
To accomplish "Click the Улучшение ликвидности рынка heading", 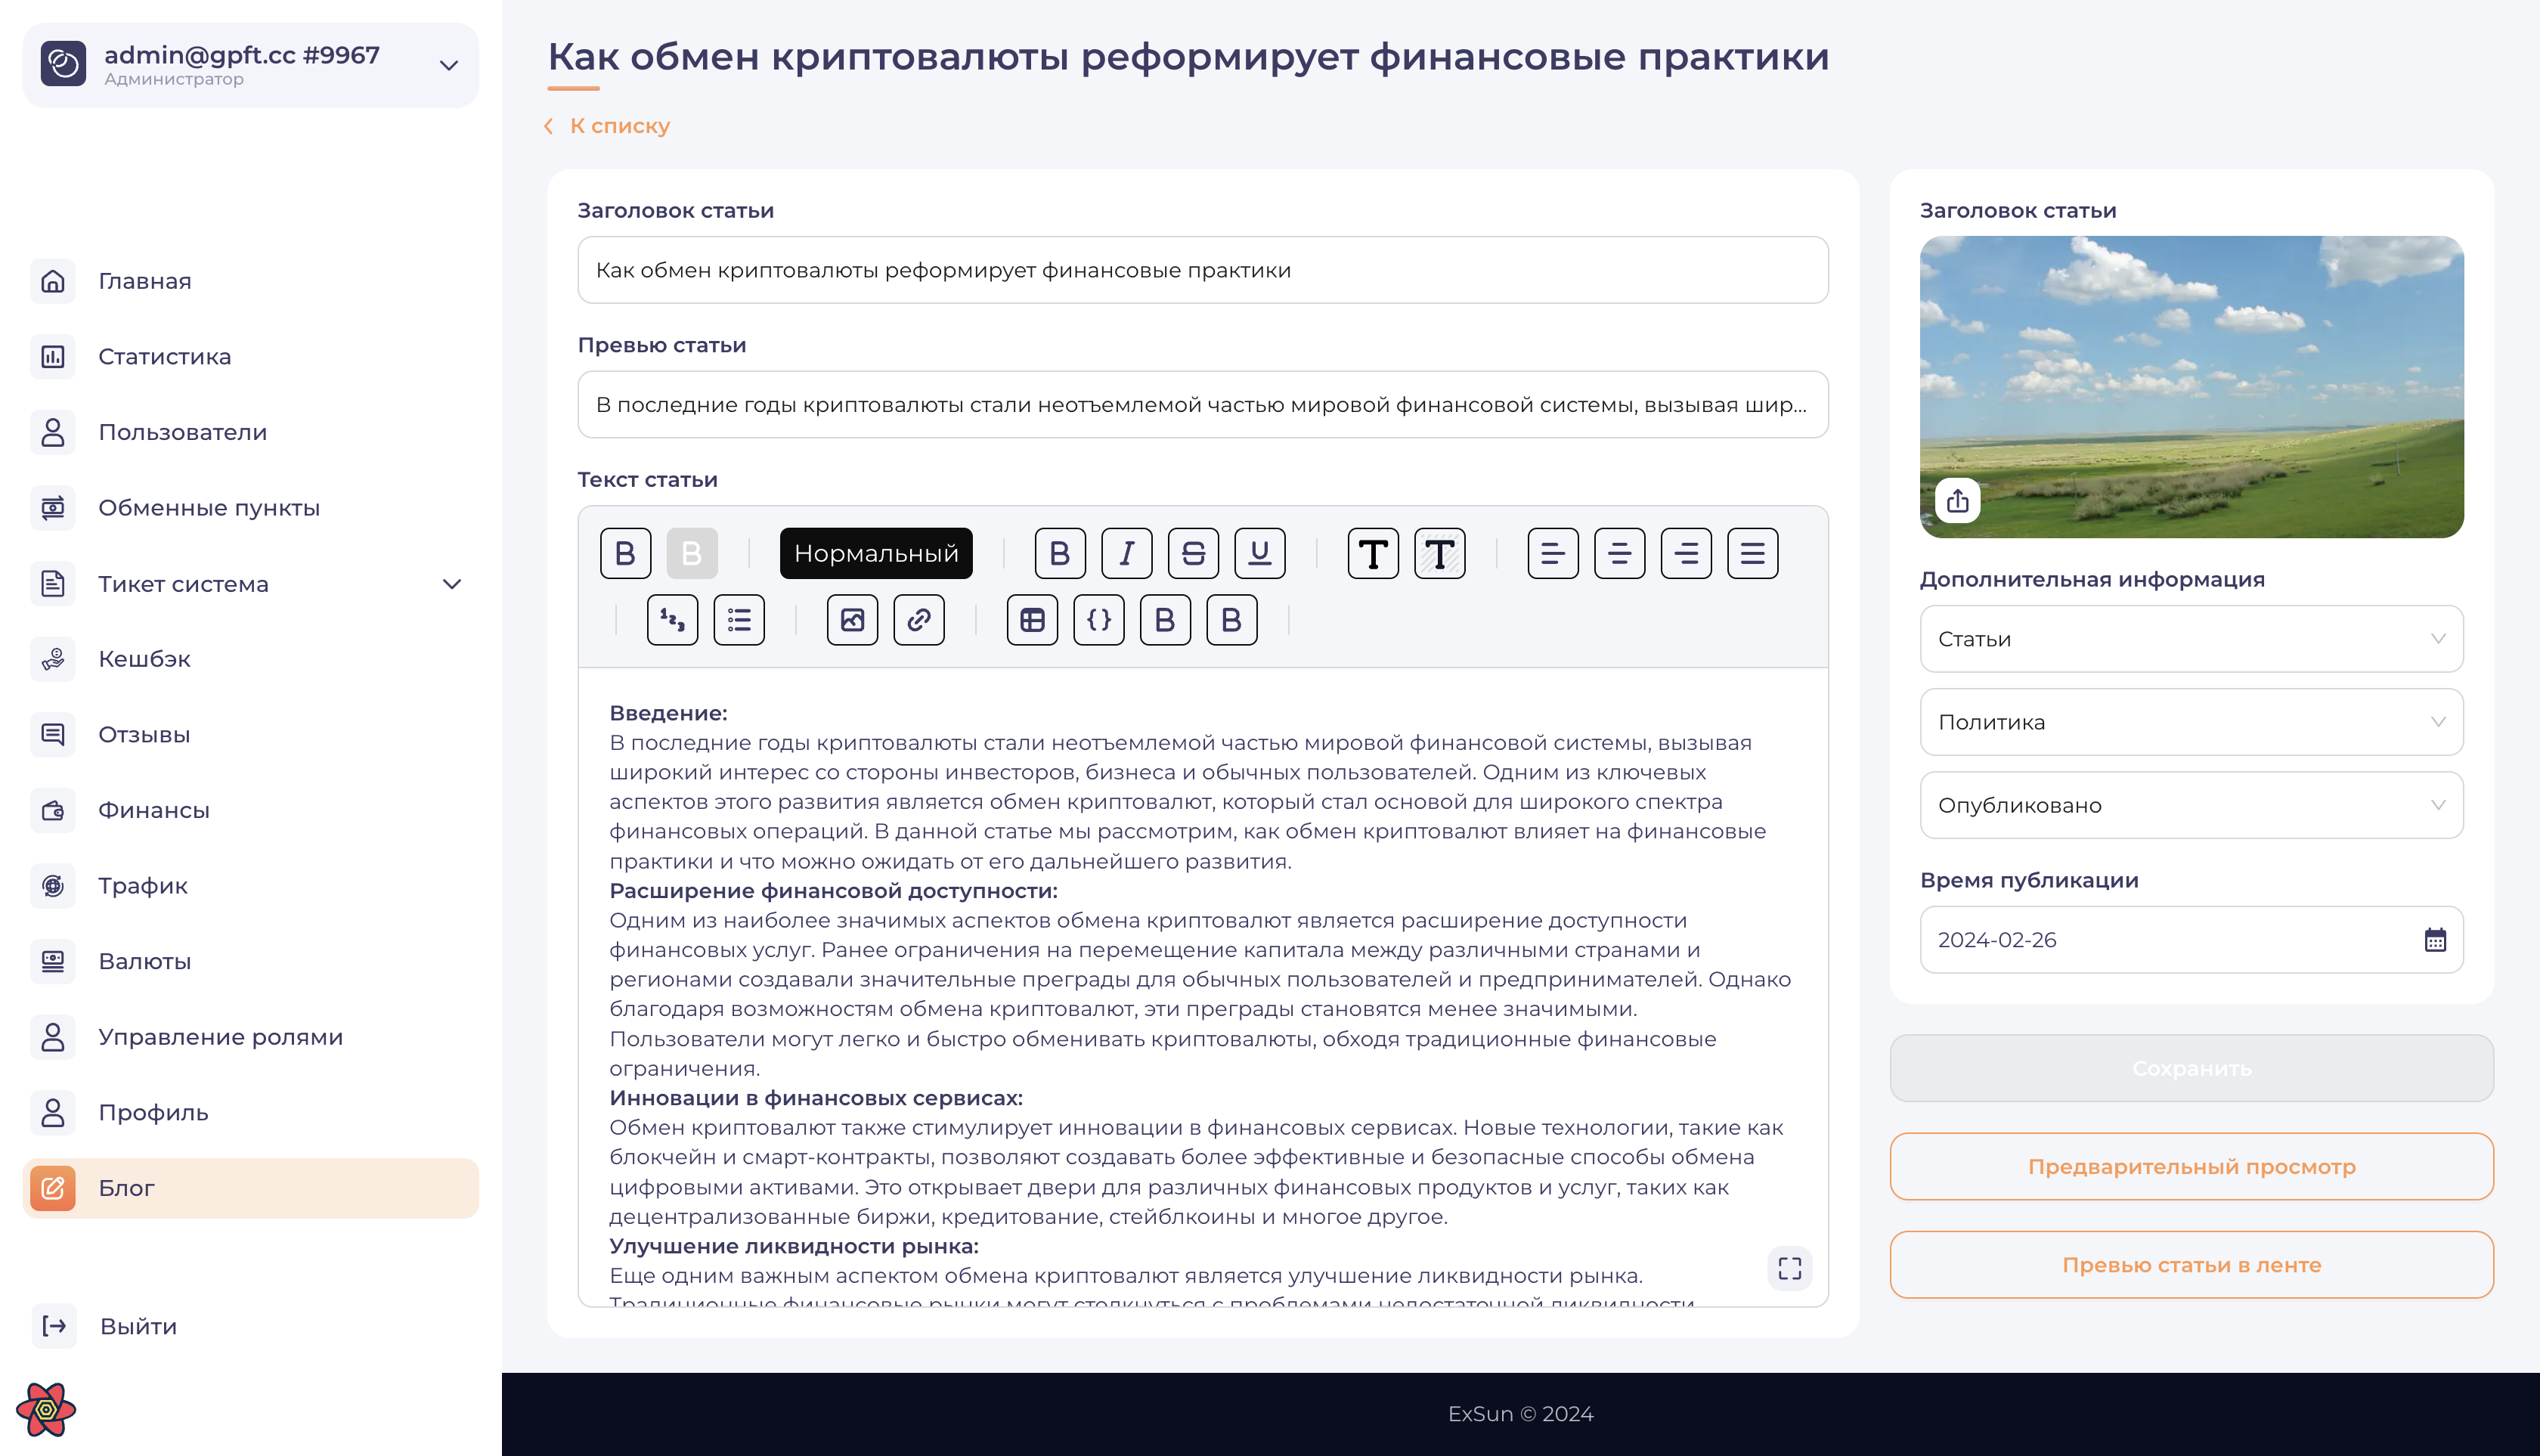I will coord(794,1246).
